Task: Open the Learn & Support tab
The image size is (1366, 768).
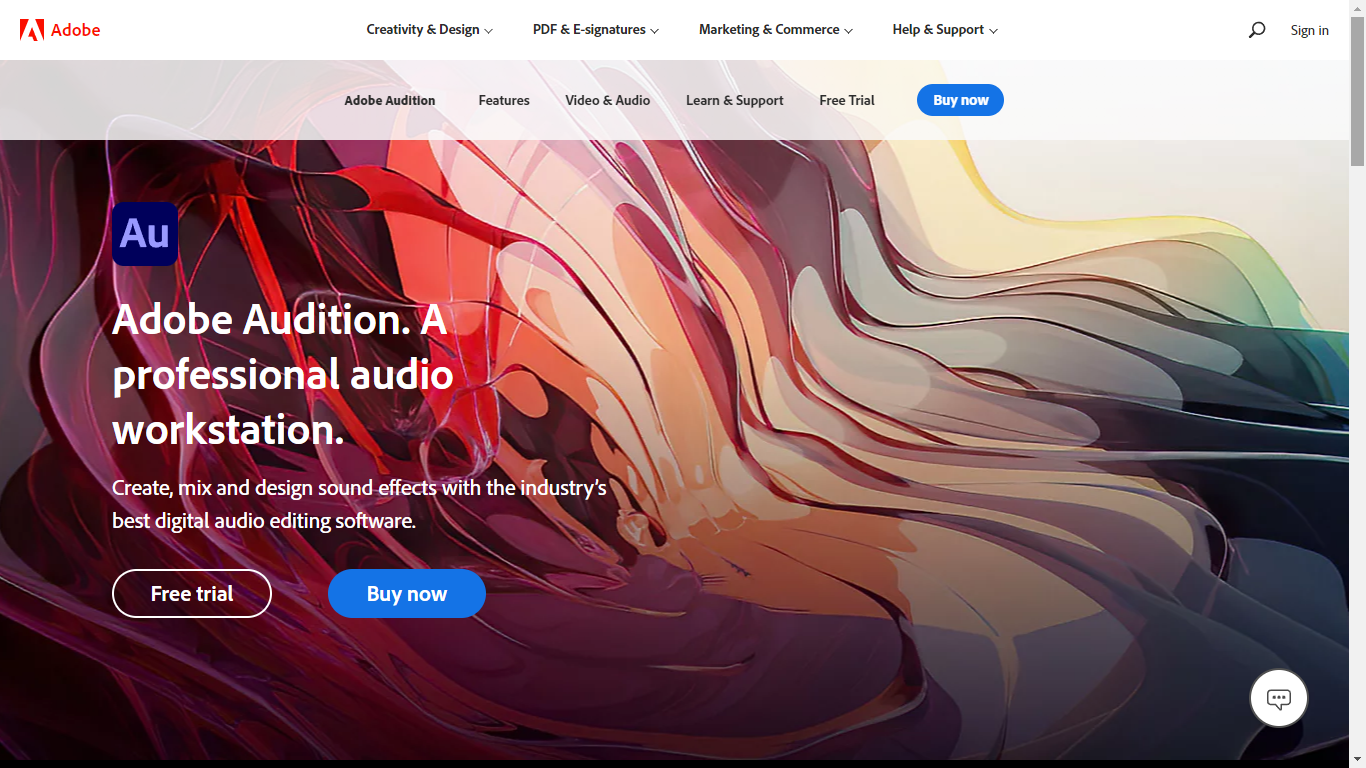Action: [735, 100]
